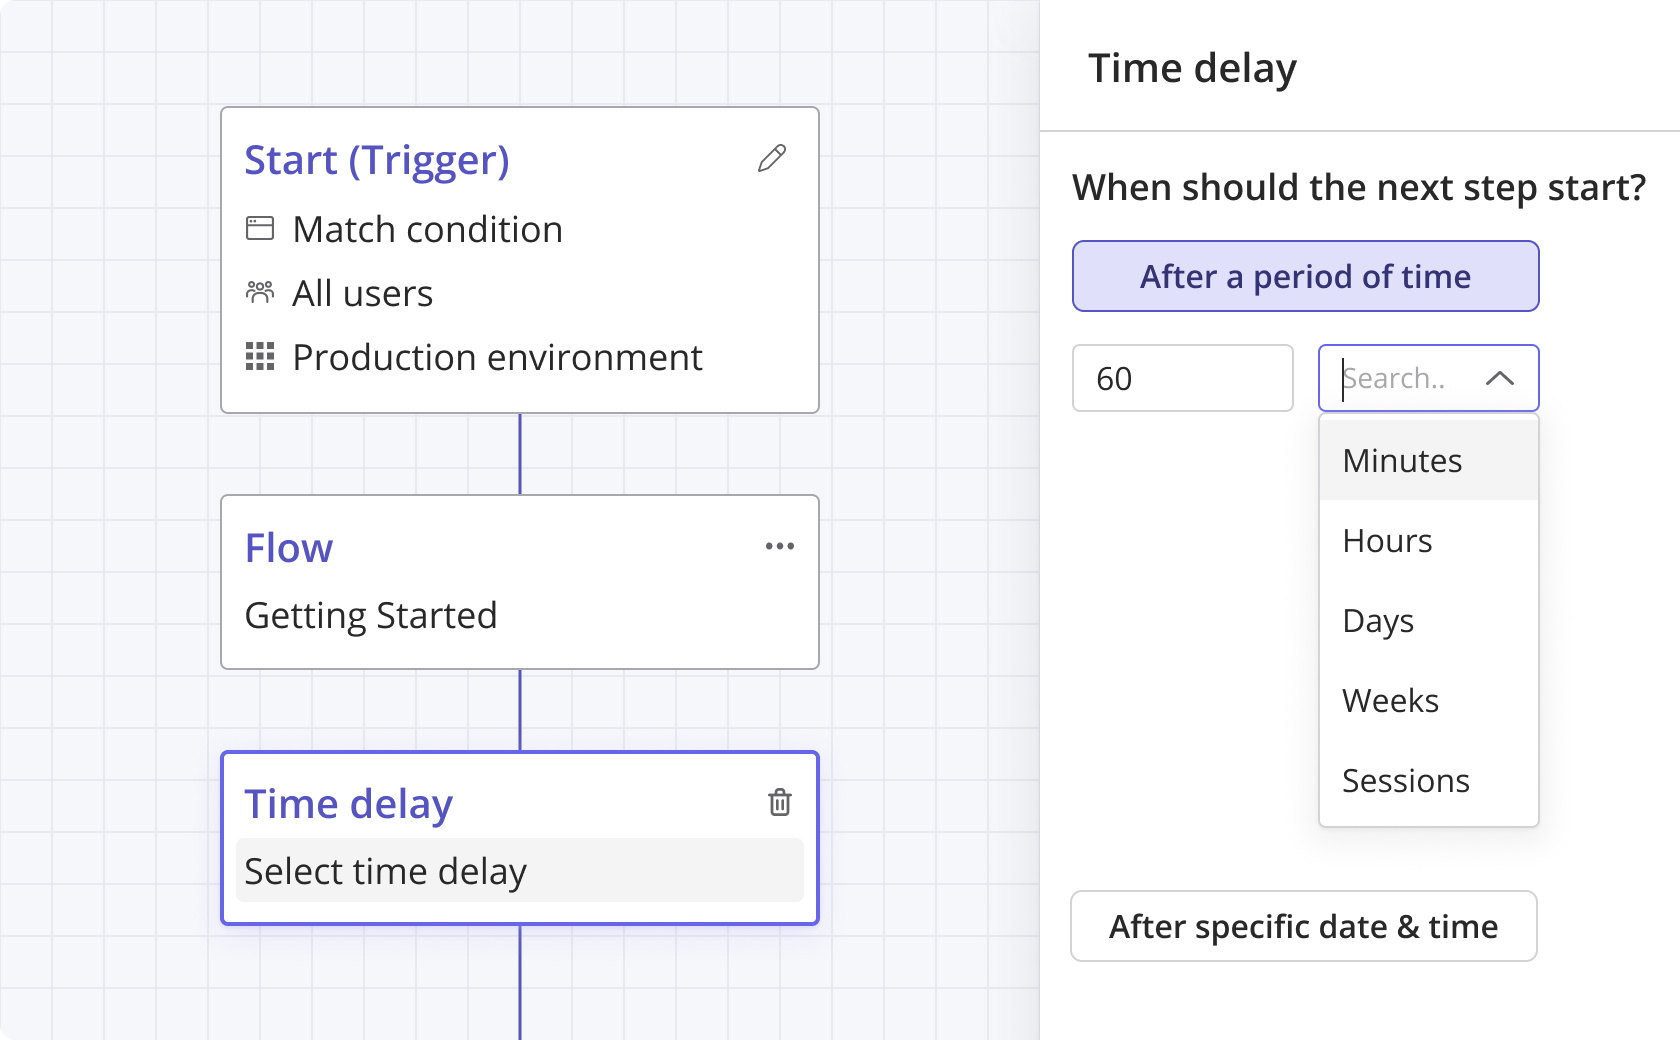Viewport: 1680px width, 1040px height.
Task: Click the Match condition window icon
Action: [x=260, y=229]
